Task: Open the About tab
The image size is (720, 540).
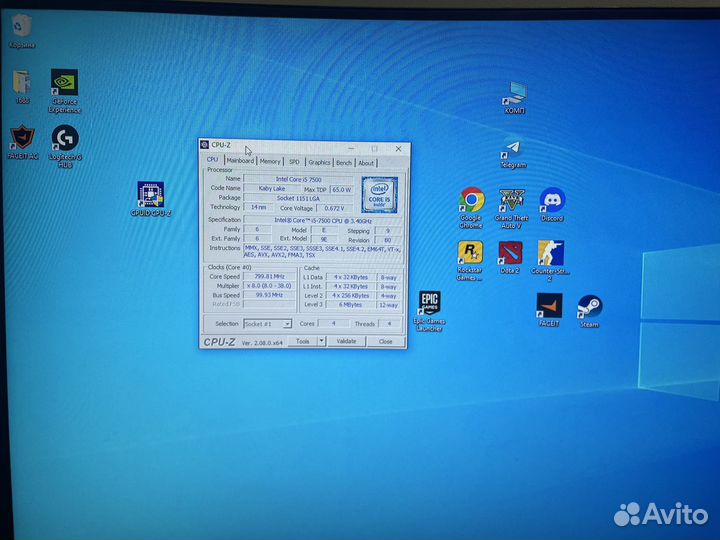Action: point(366,163)
